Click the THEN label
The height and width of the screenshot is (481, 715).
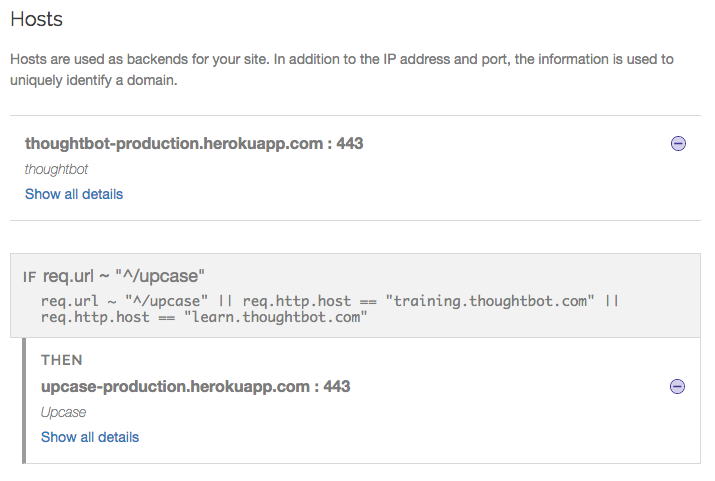click(62, 360)
